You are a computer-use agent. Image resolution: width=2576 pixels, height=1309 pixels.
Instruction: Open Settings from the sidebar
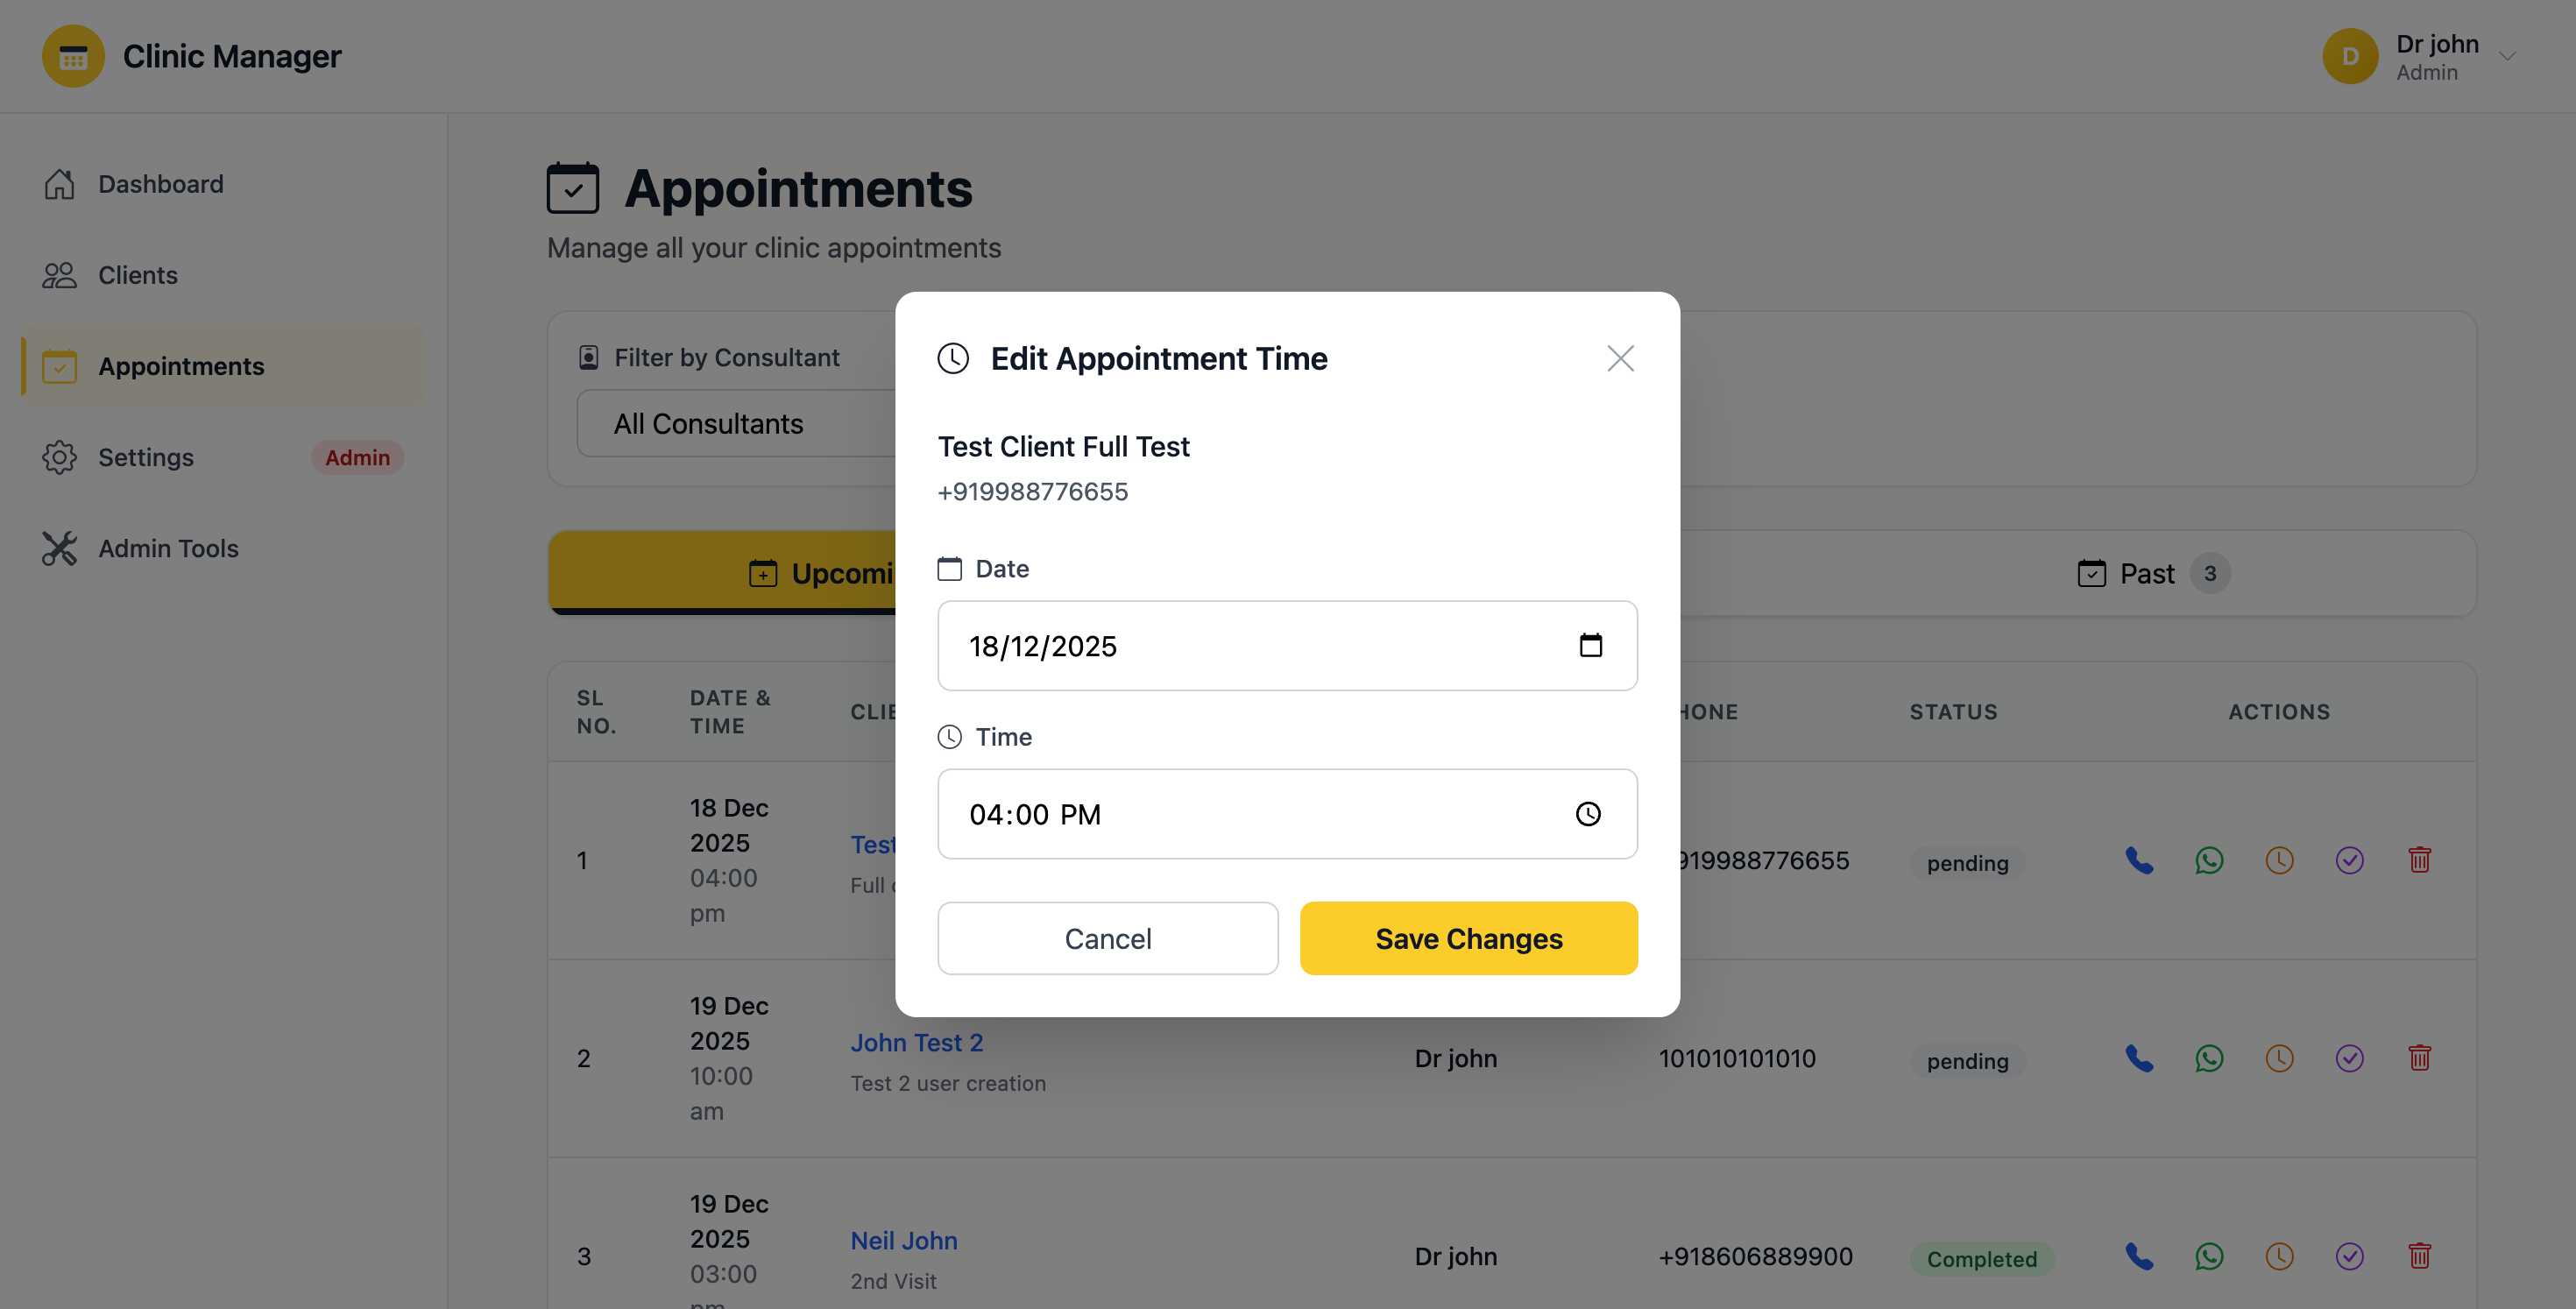point(145,457)
